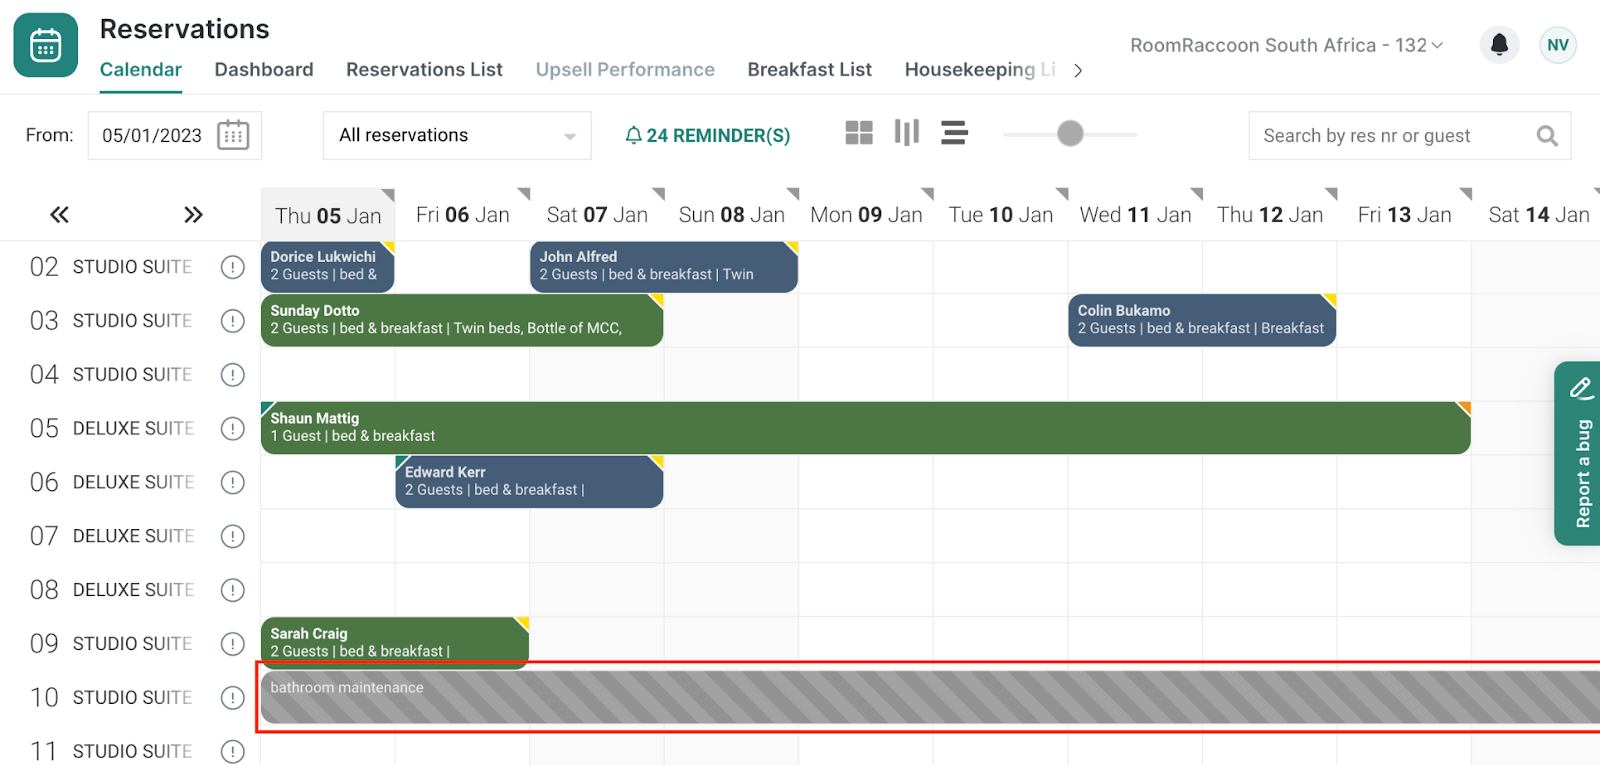The image size is (1600, 765).
Task: Open the All reservations filter dropdown
Action: pos(457,135)
